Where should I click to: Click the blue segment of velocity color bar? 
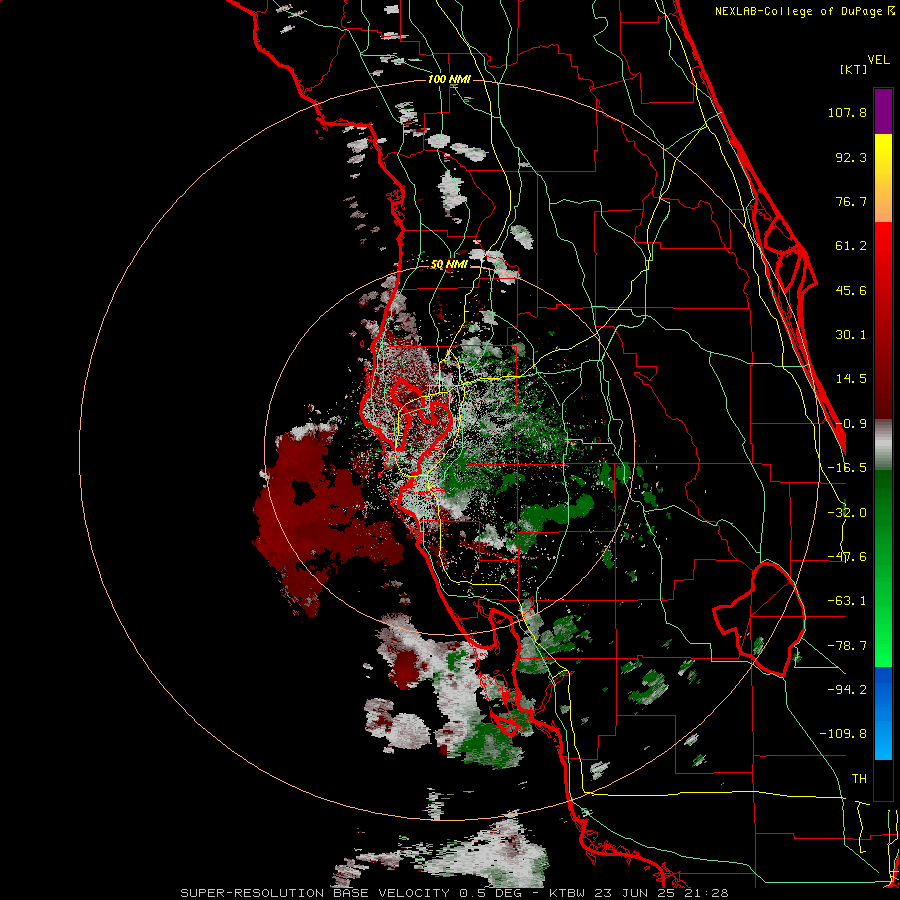(x=883, y=713)
